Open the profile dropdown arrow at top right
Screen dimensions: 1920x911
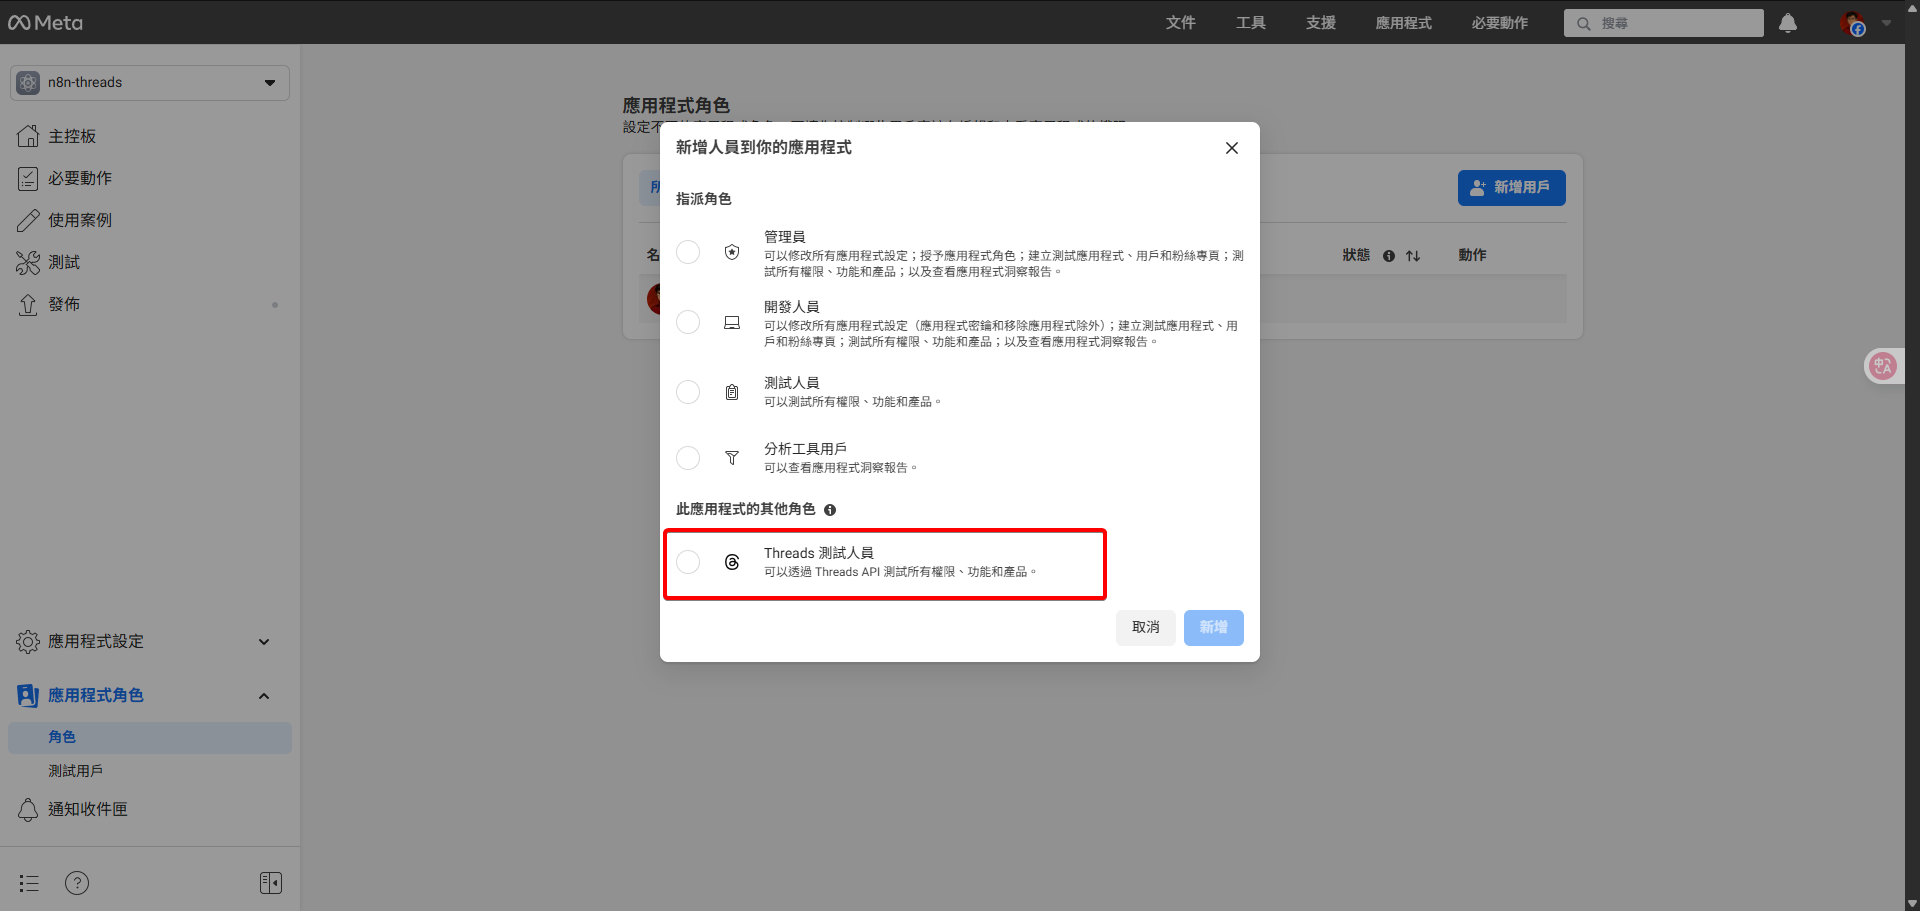1888,22
